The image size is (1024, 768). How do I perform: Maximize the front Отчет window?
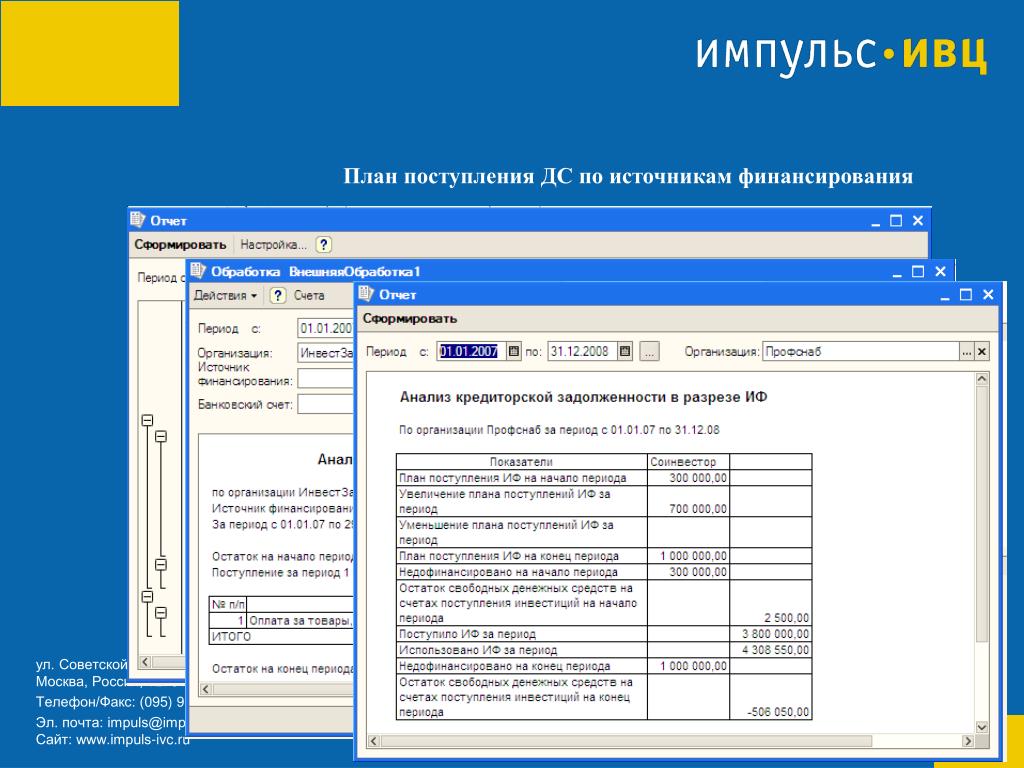pos(966,295)
